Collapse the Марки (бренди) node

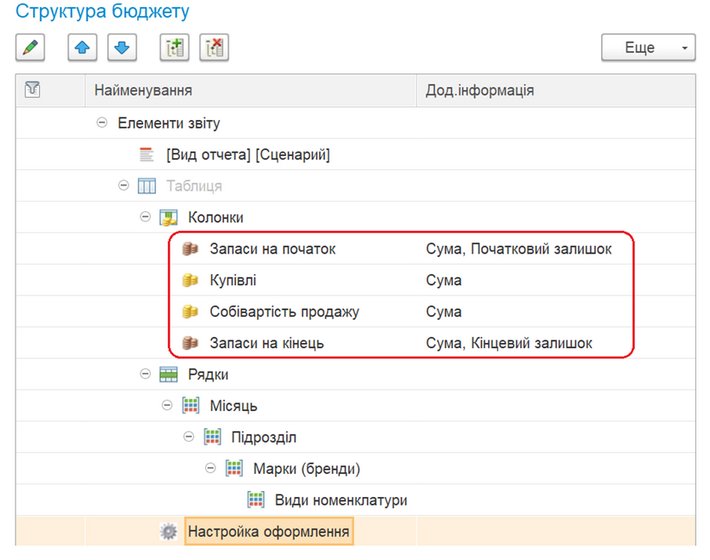point(210,468)
